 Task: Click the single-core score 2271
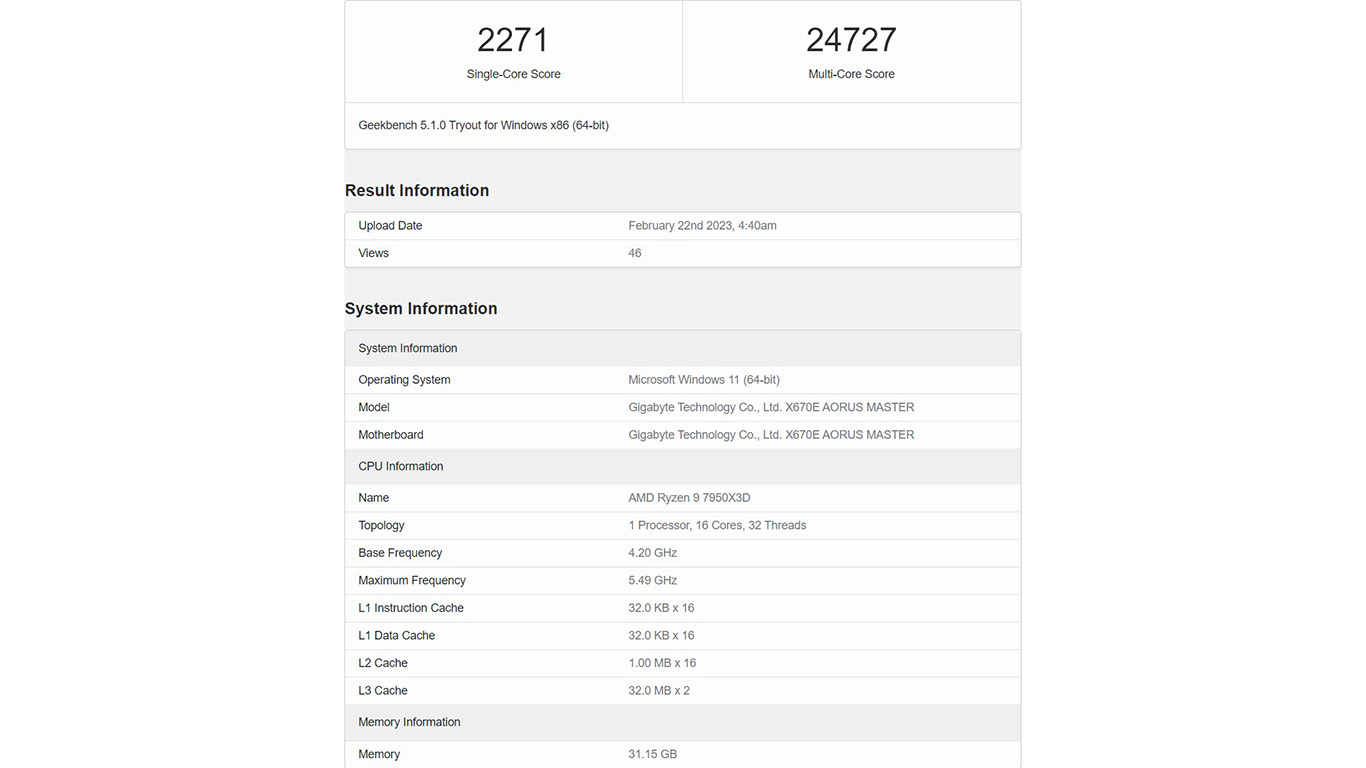(513, 40)
